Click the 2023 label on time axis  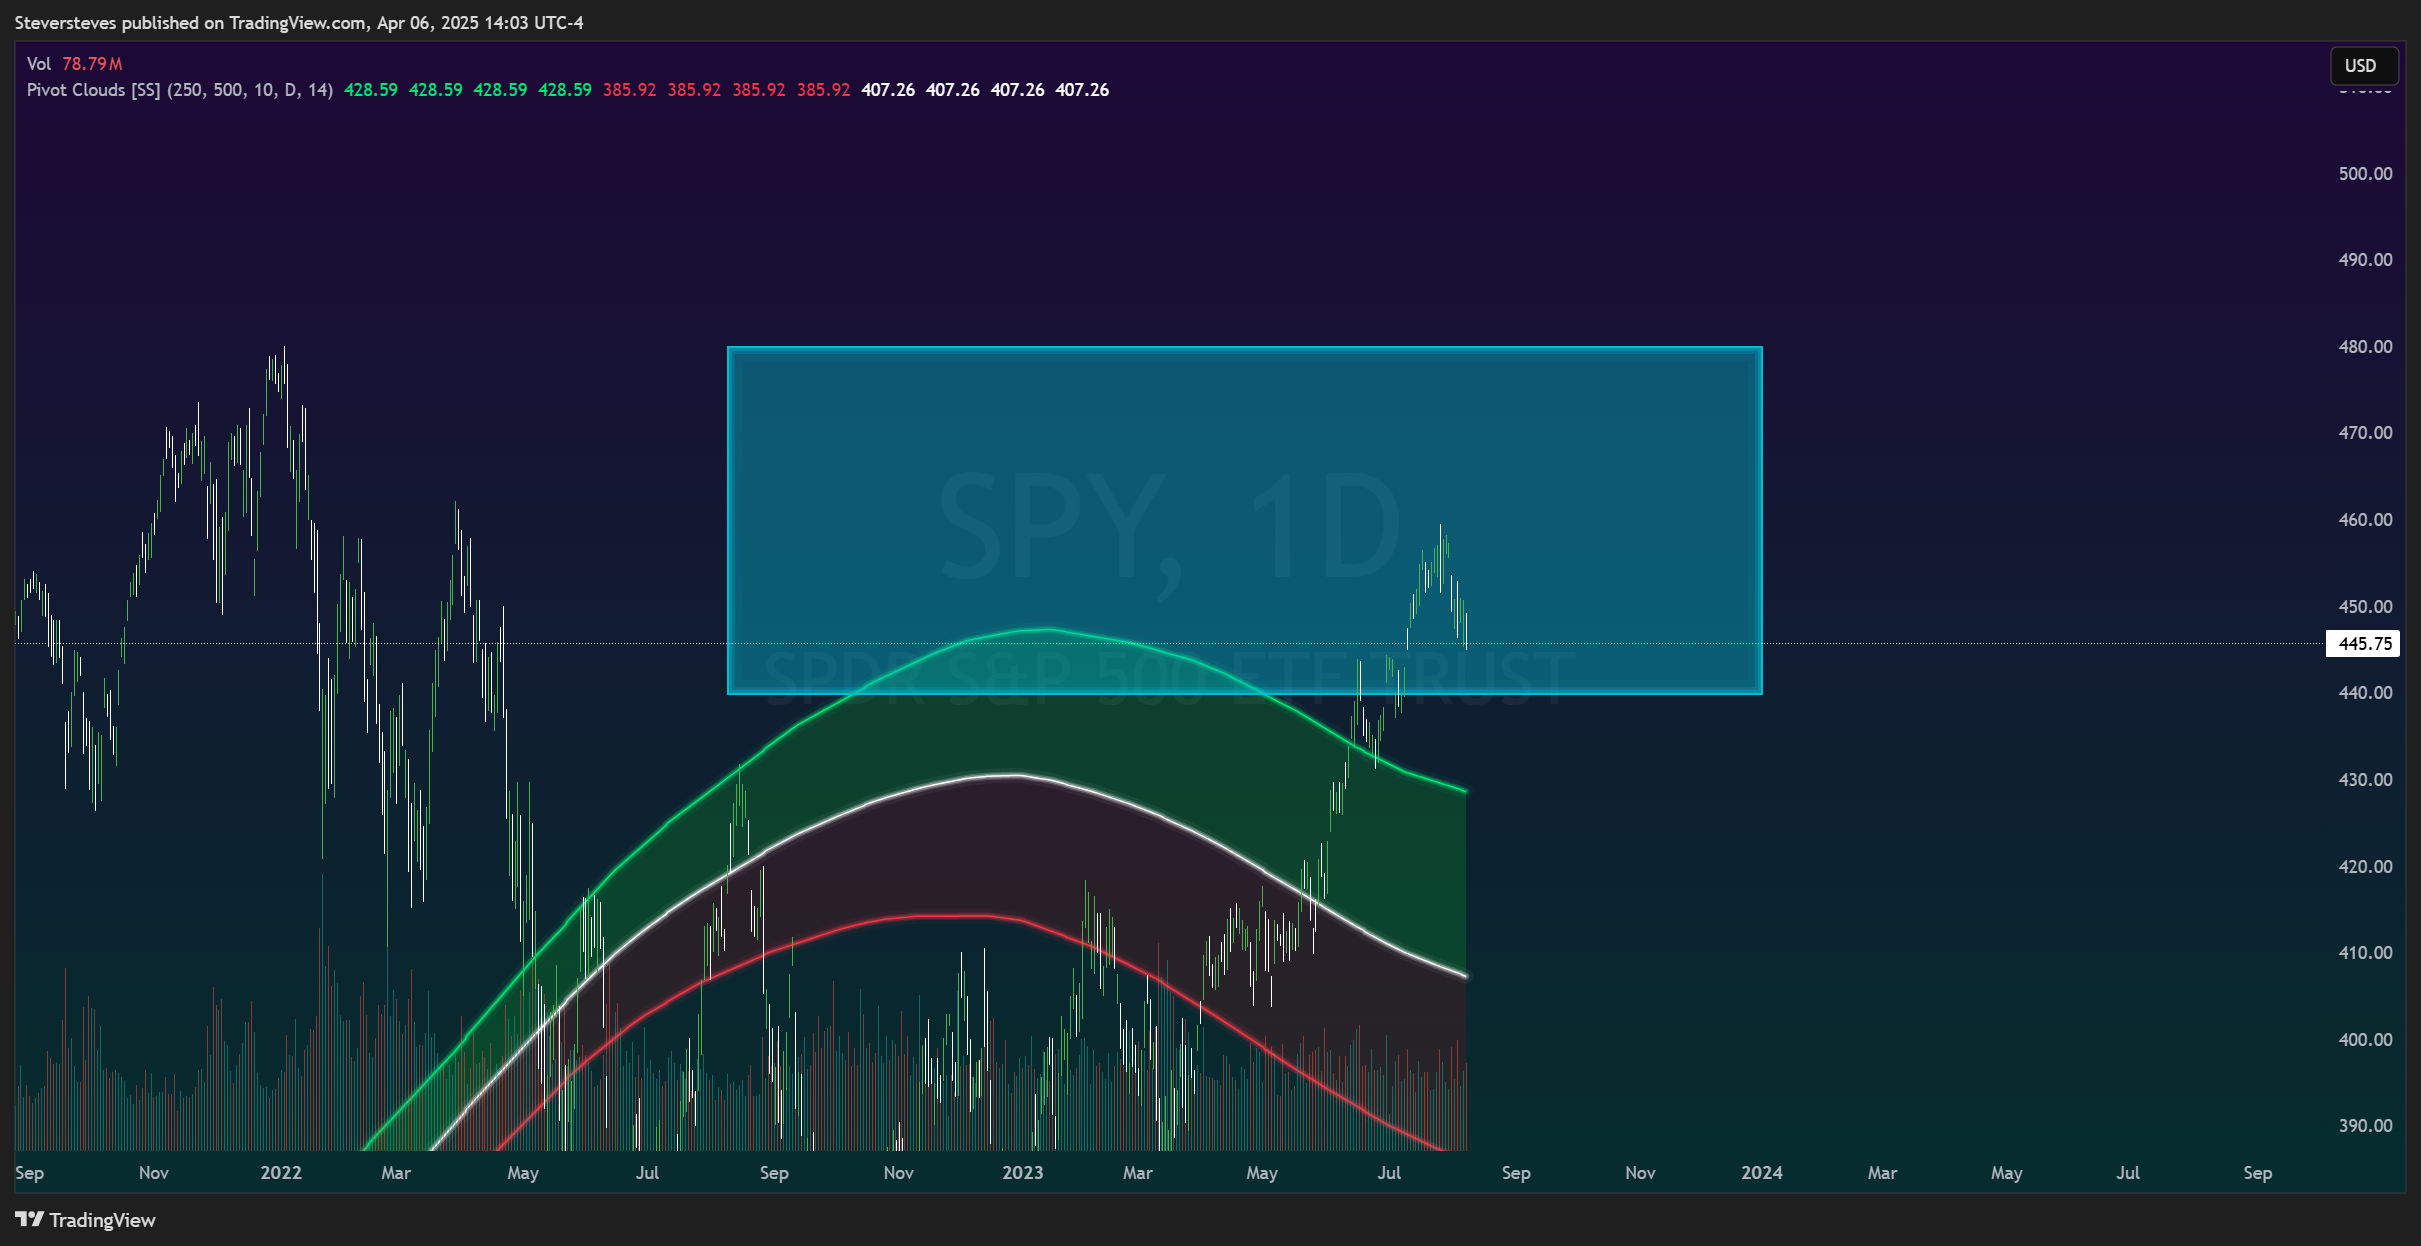(x=1023, y=1173)
